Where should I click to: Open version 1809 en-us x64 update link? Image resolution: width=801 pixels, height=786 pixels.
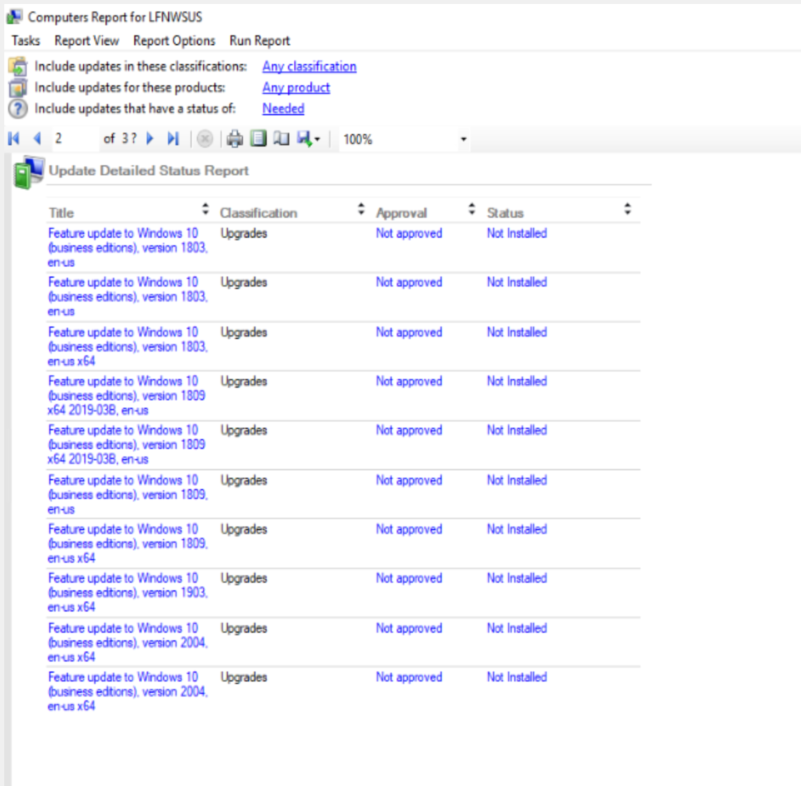128,544
